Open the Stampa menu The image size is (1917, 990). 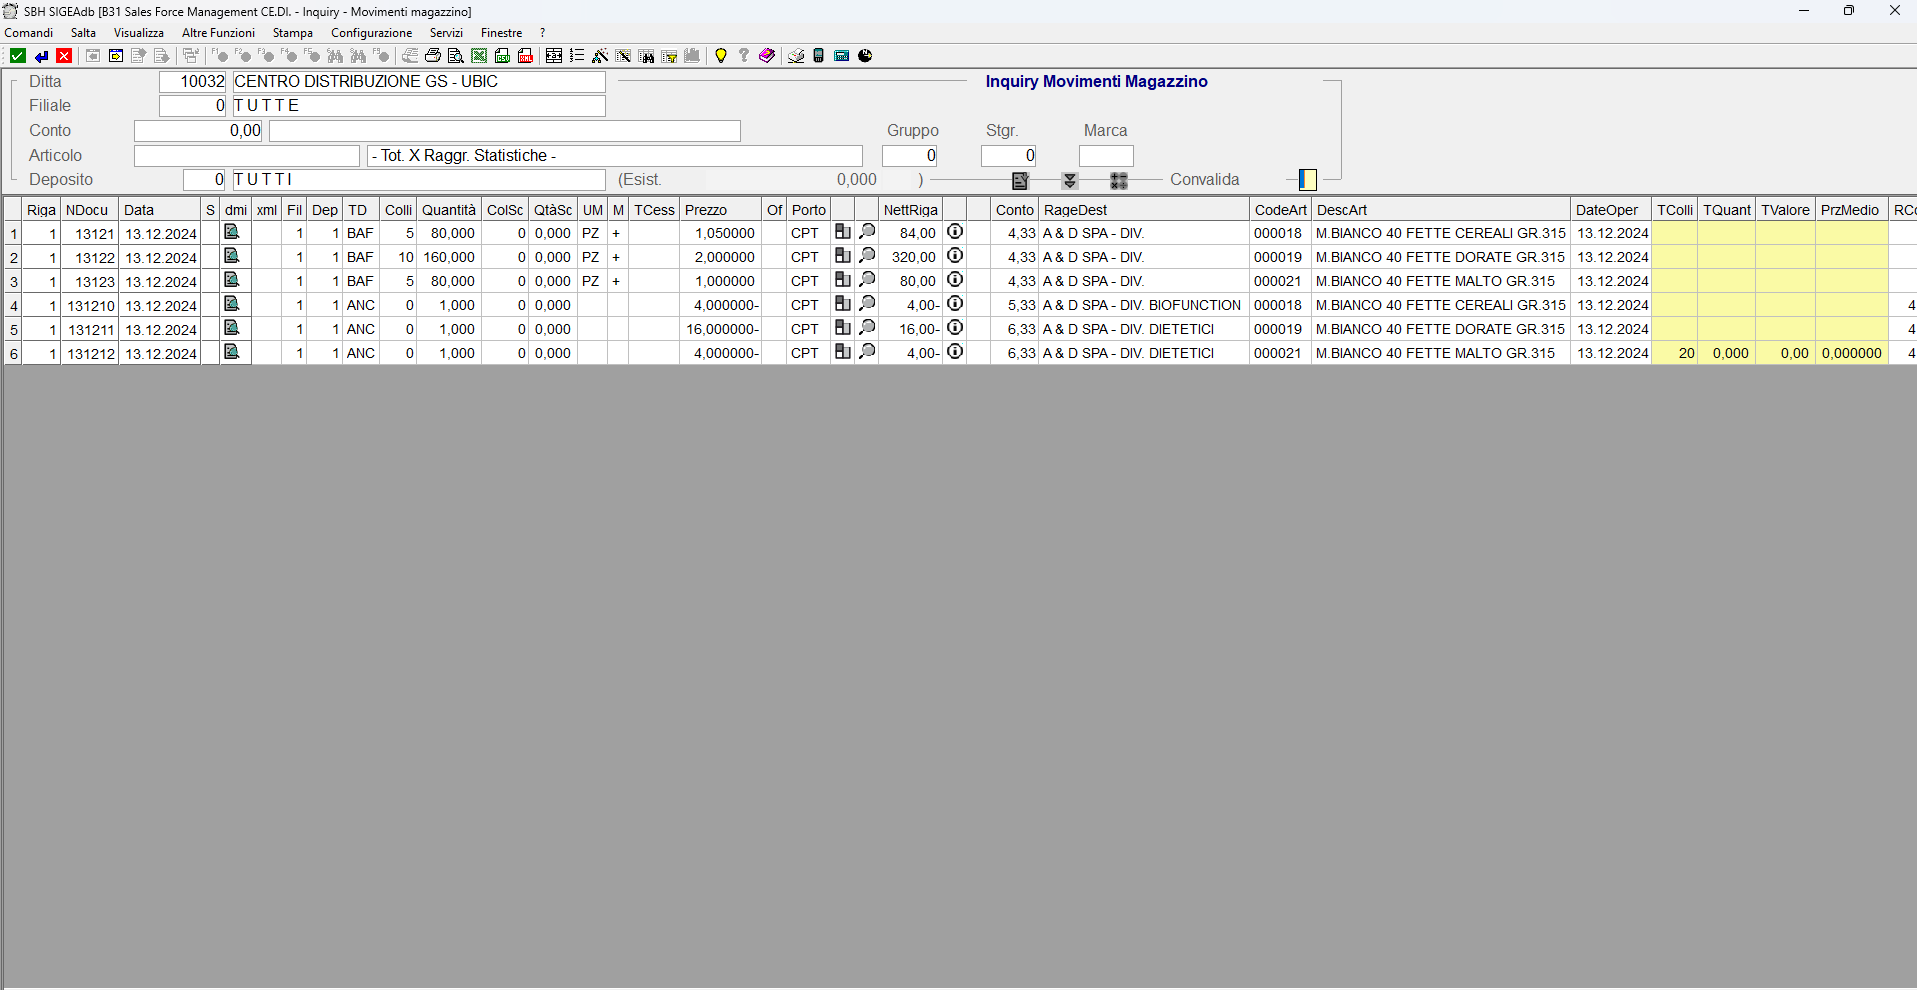point(292,33)
